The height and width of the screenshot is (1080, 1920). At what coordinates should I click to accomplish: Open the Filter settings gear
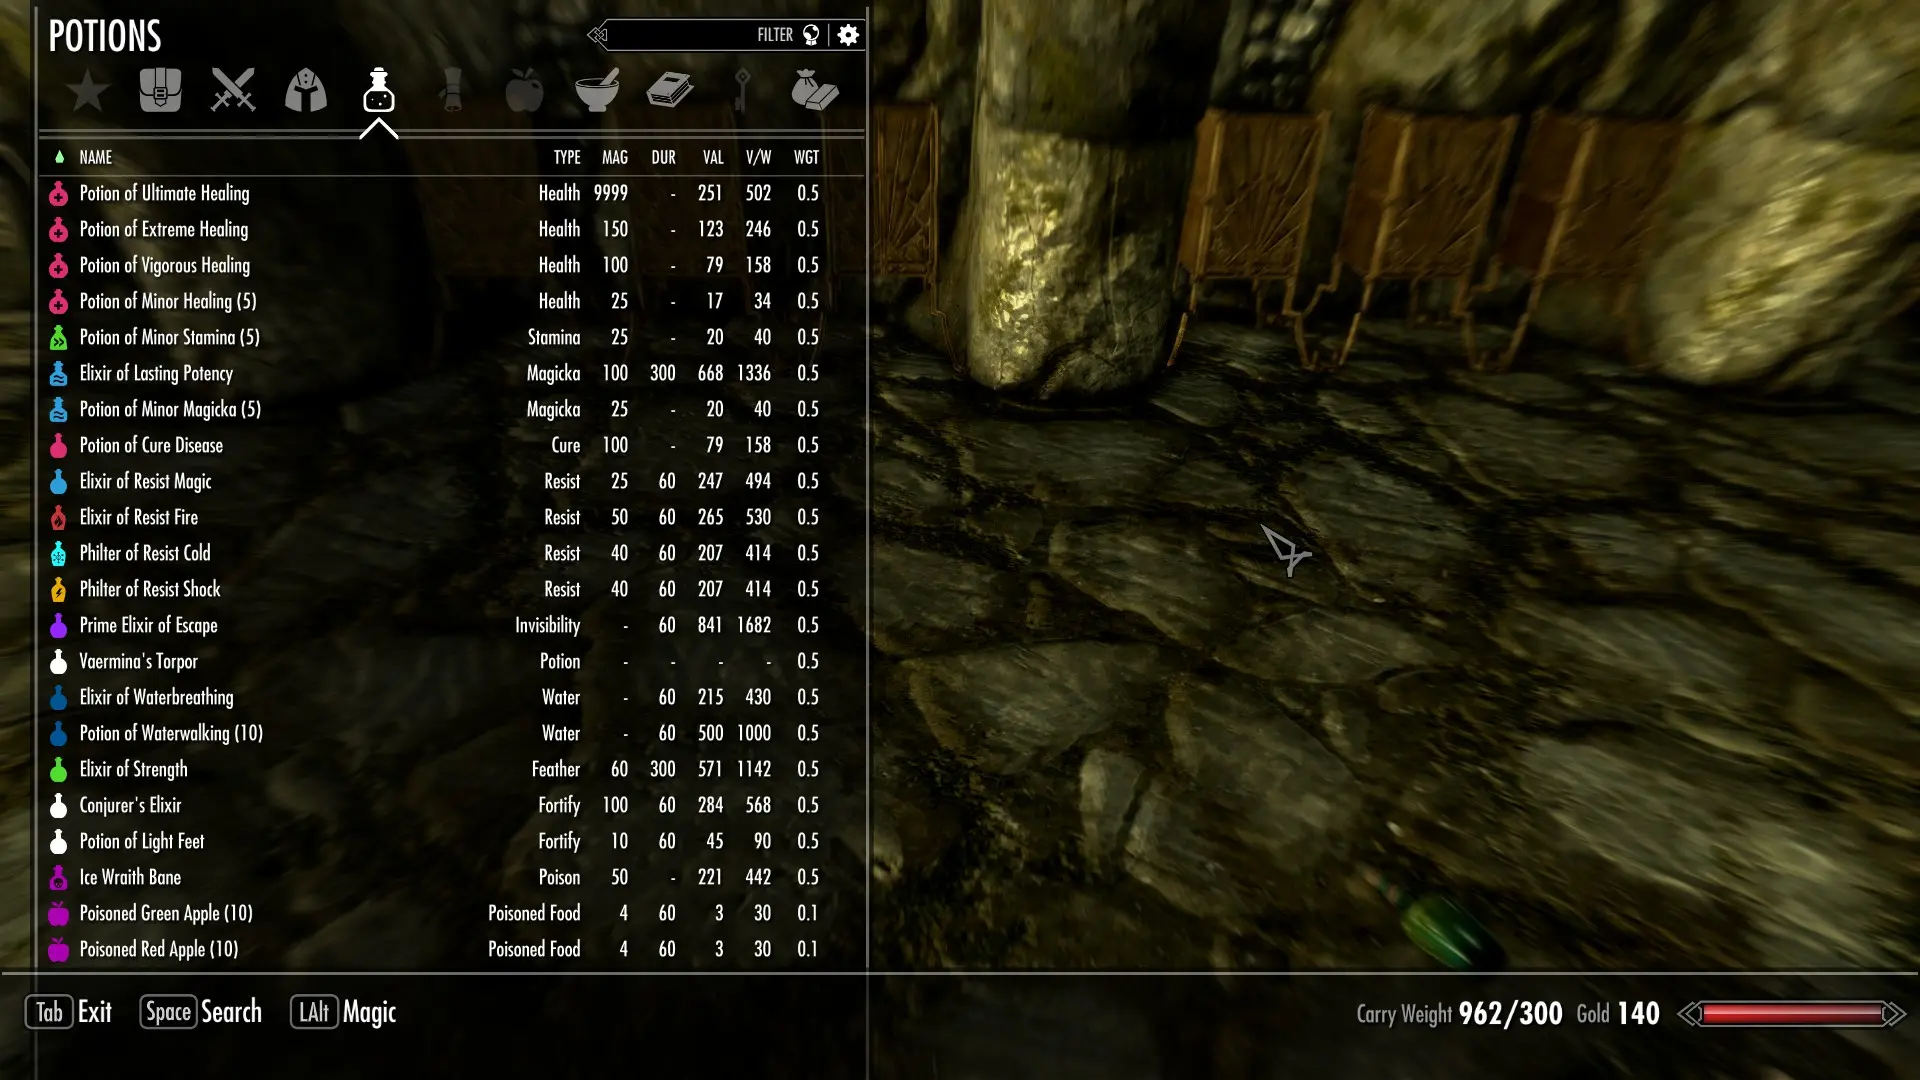[x=847, y=36]
